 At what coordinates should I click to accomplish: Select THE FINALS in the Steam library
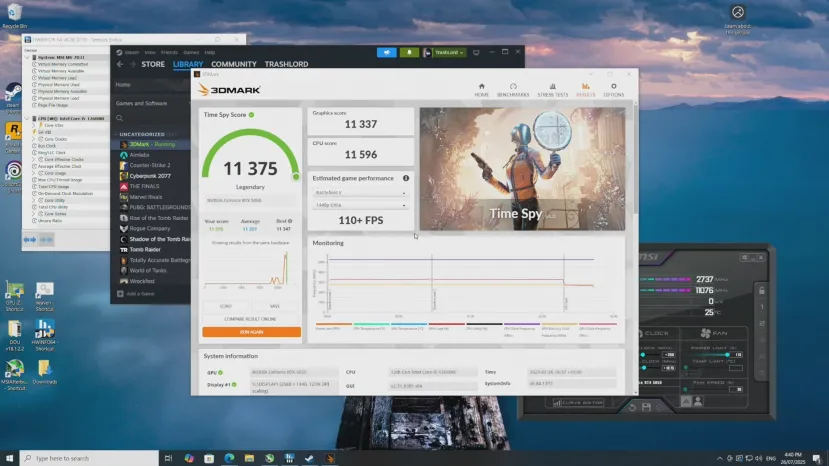coord(144,186)
